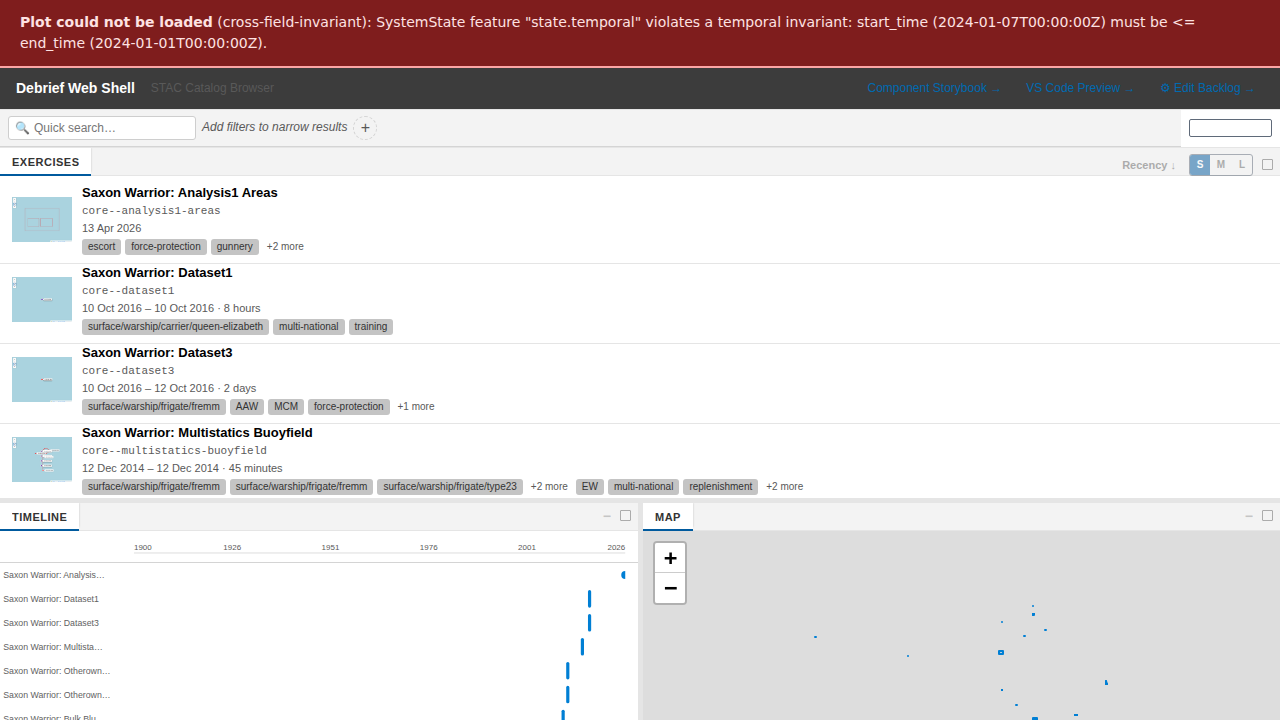Maximize the Exercises panel
This screenshot has width=1280, height=720.
click(1268, 165)
